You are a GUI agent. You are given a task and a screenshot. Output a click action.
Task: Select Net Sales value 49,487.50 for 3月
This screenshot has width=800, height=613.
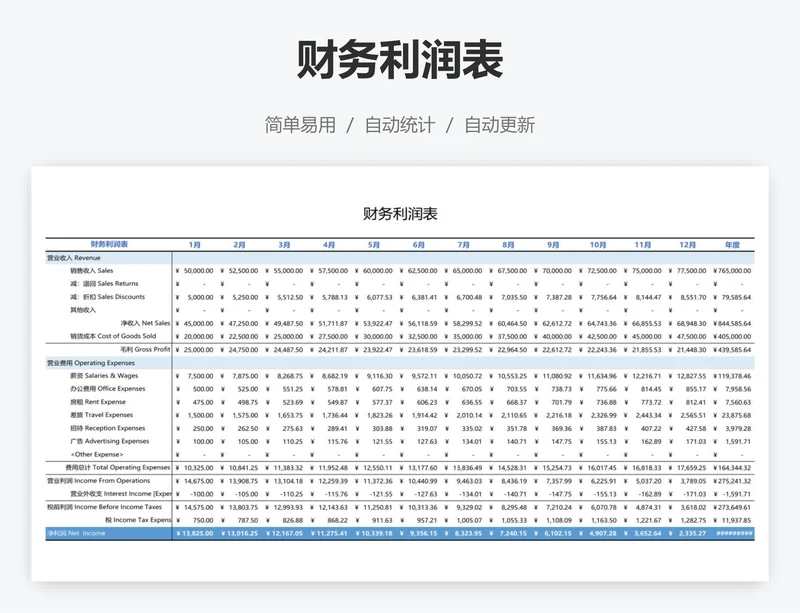coord(288,324)
